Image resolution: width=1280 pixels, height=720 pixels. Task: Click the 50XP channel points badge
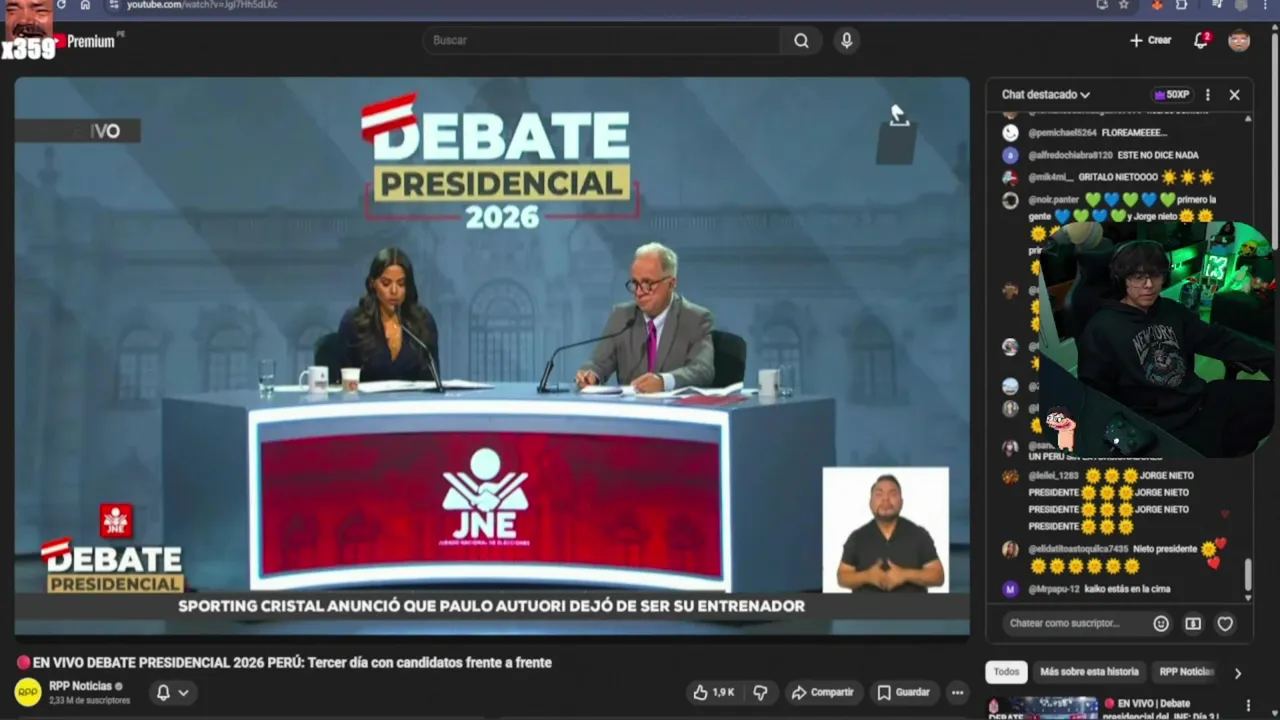1171,95
